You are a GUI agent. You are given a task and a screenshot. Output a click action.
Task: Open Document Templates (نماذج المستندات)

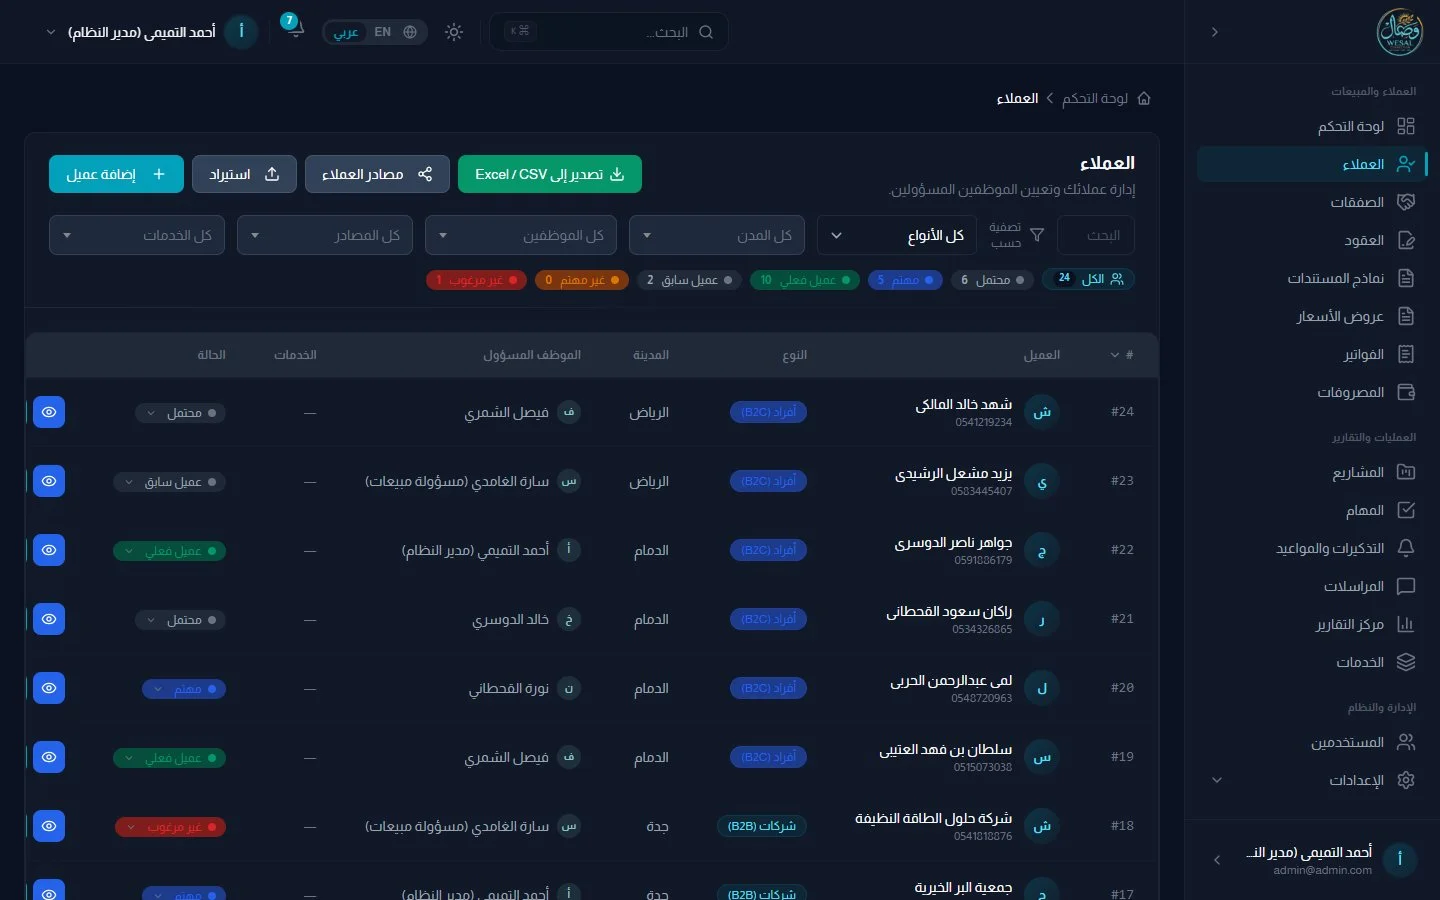tap(1312, 278)
